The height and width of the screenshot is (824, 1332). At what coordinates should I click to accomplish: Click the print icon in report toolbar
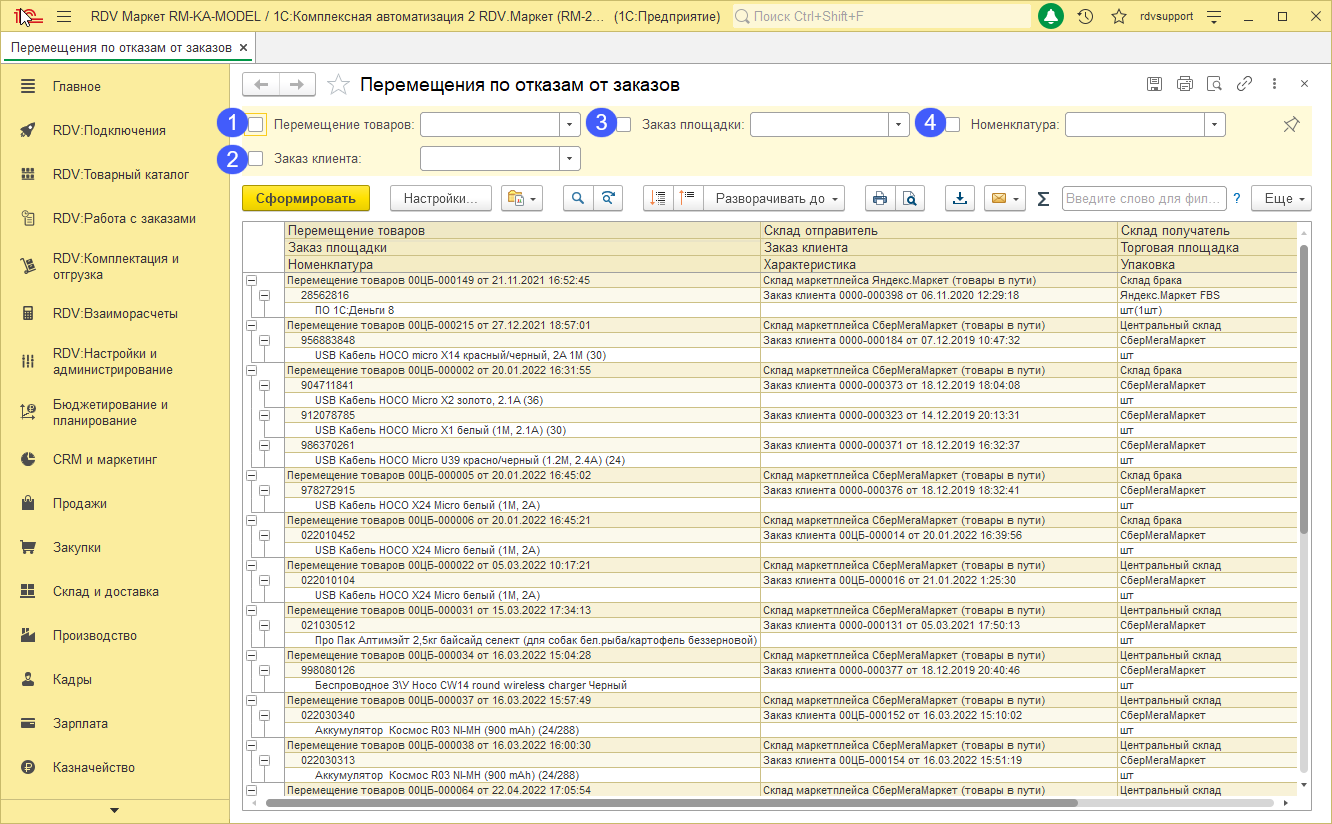click(x=880, y=199)
